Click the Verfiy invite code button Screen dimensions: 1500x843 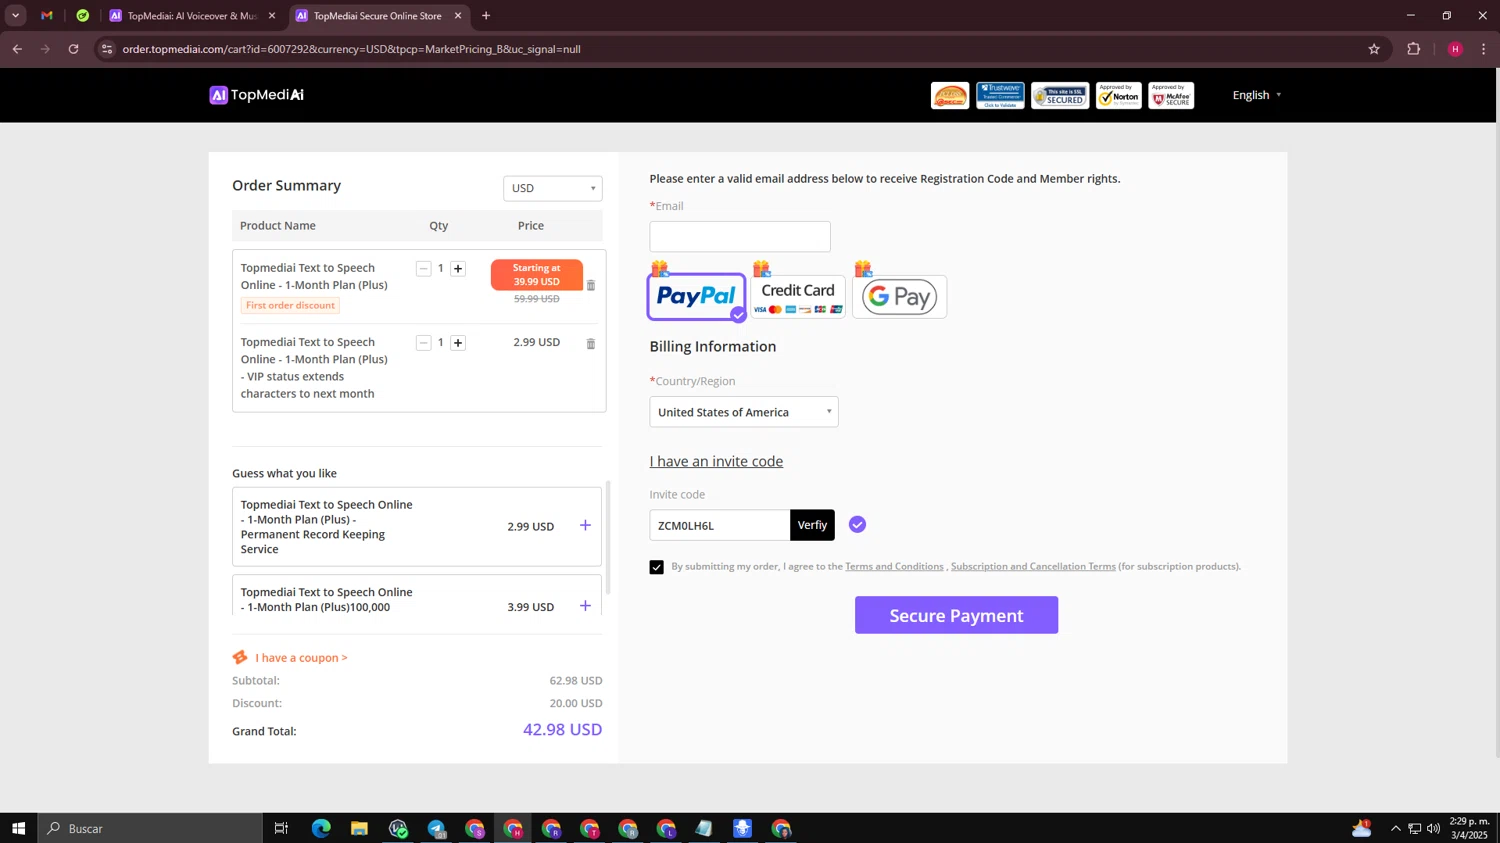(x=813, y=525)
